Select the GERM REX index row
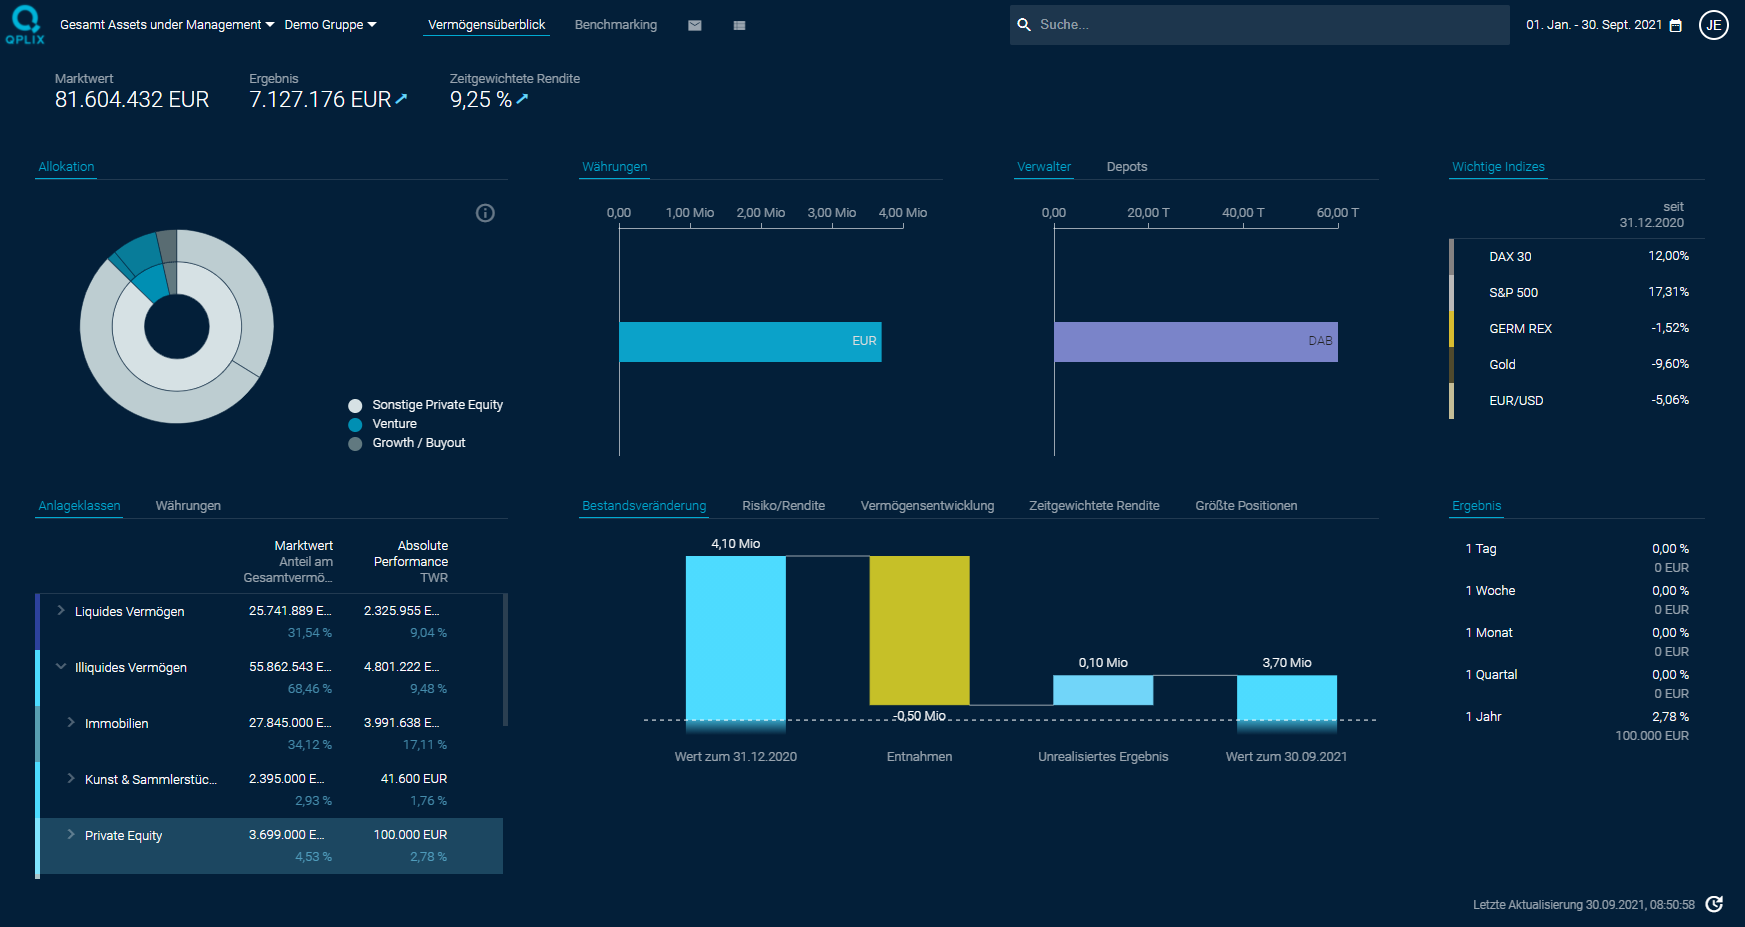Screen dimensions: 1745x927 click(x=1578, y=329)
